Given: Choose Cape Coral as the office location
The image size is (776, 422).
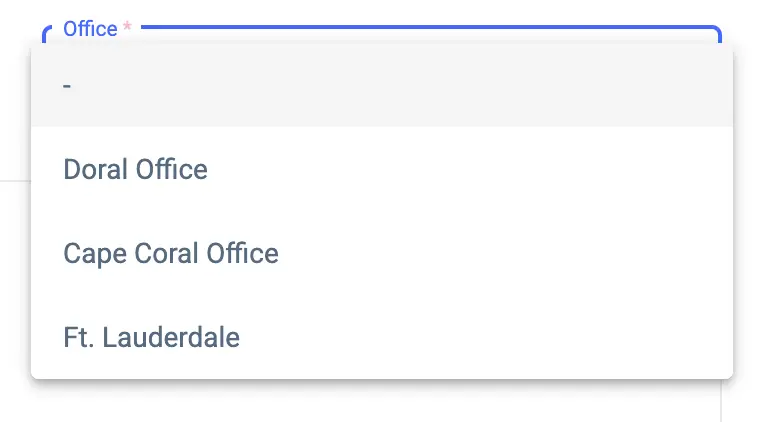Looking at the screenshot, I should [171, 253].
